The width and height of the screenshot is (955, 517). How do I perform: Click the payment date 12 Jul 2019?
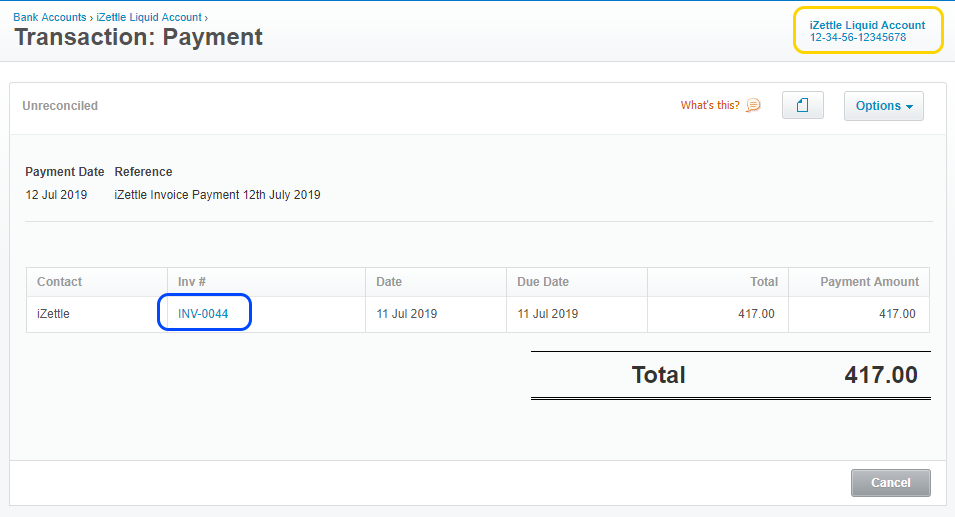coord(56,195)
